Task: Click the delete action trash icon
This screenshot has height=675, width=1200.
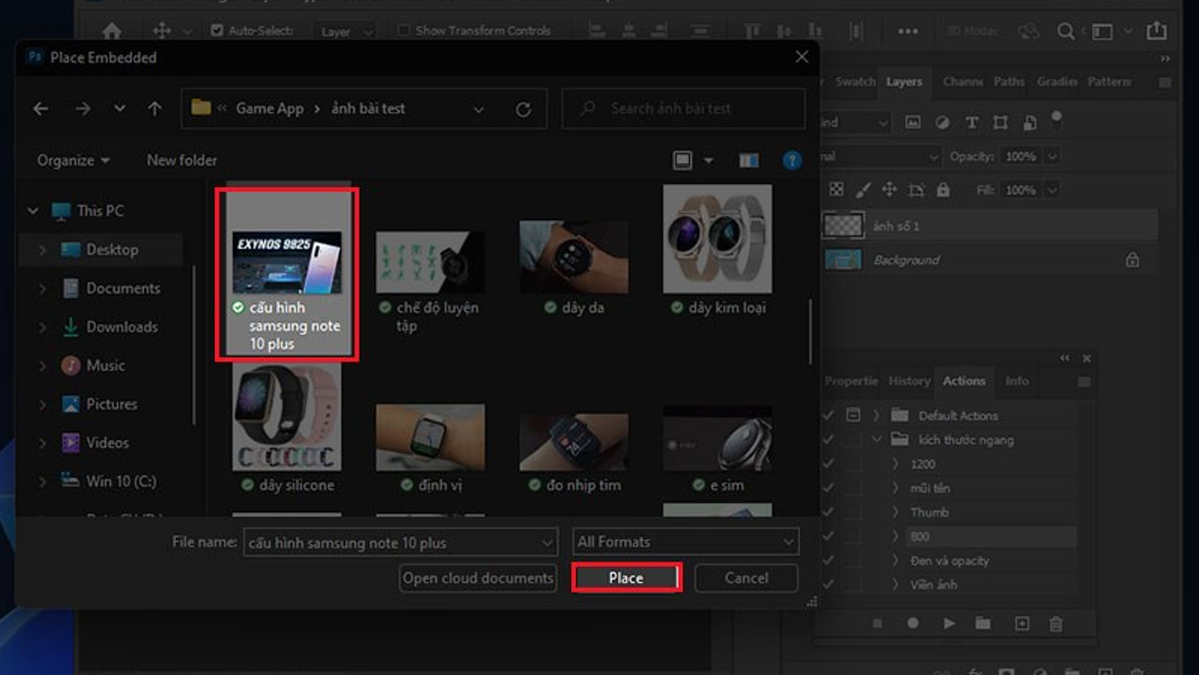Action: [x=1056, y=623]
